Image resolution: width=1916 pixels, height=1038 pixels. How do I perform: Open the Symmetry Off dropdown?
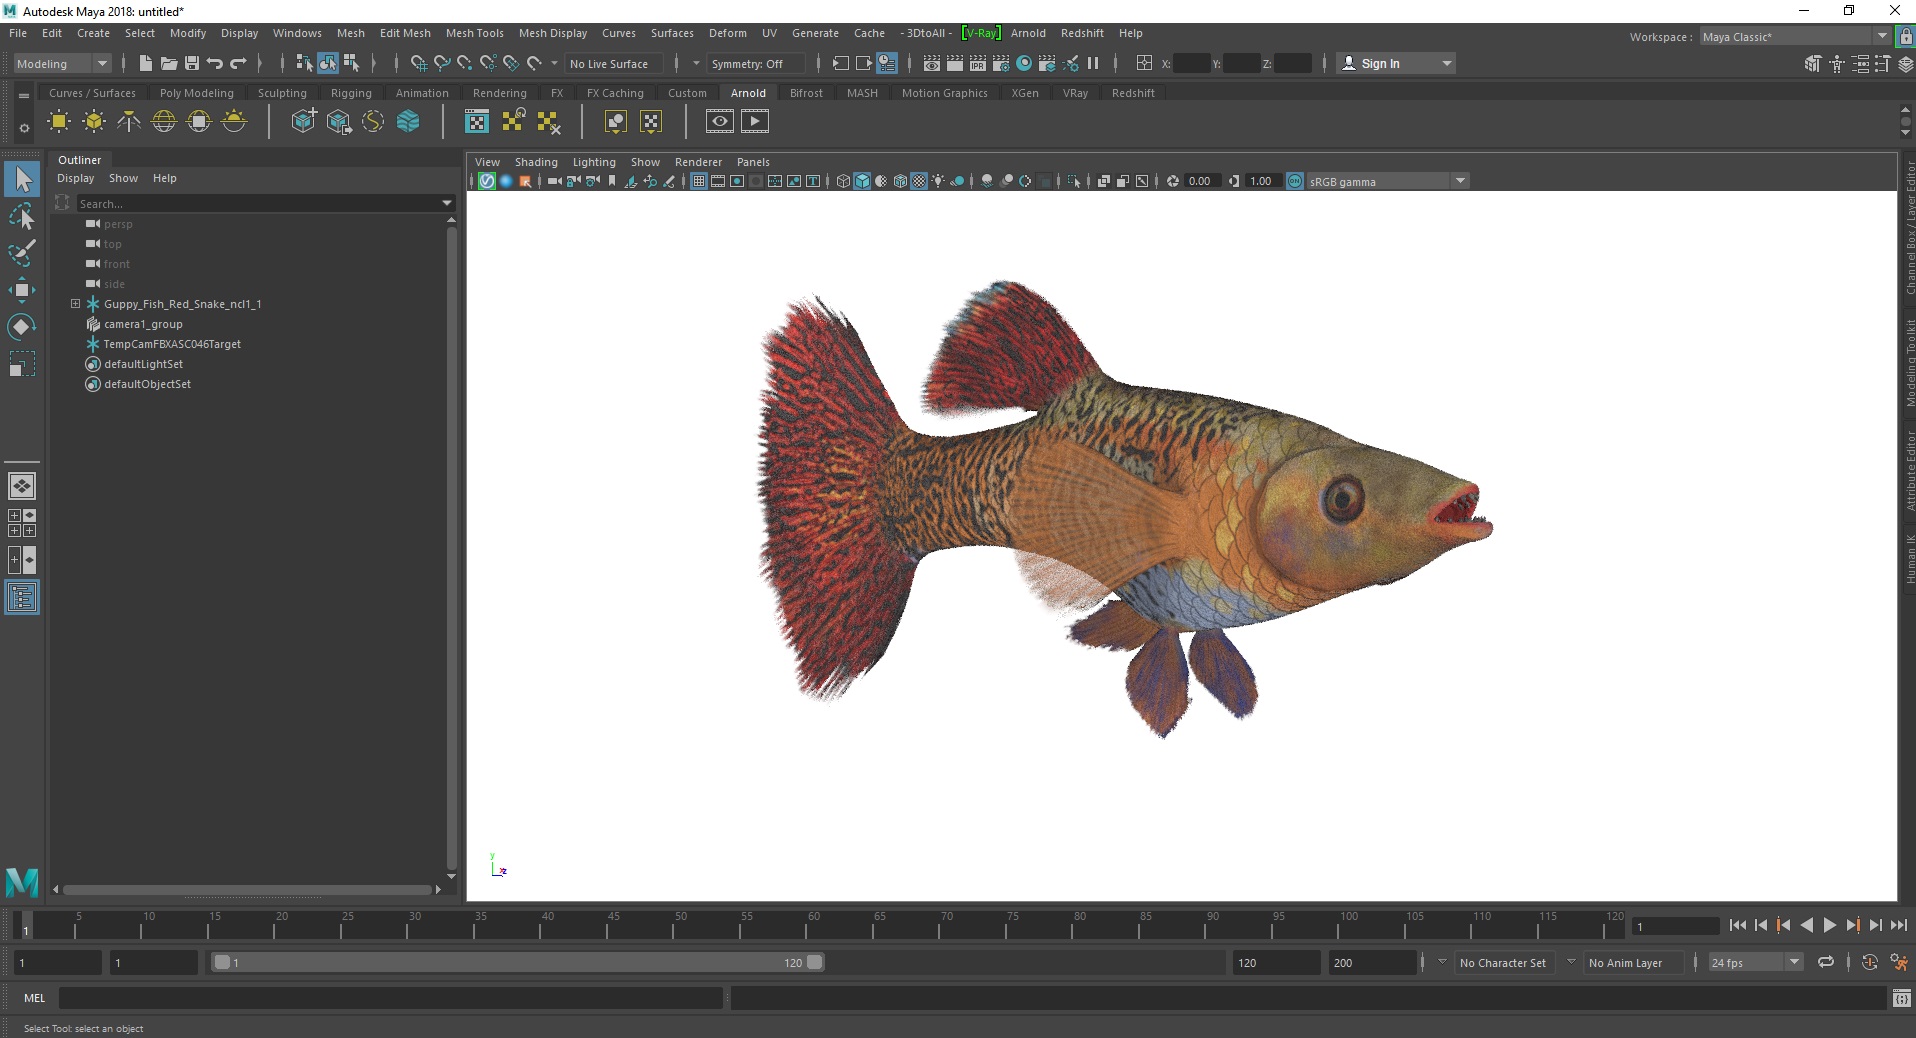click(756, 63)
